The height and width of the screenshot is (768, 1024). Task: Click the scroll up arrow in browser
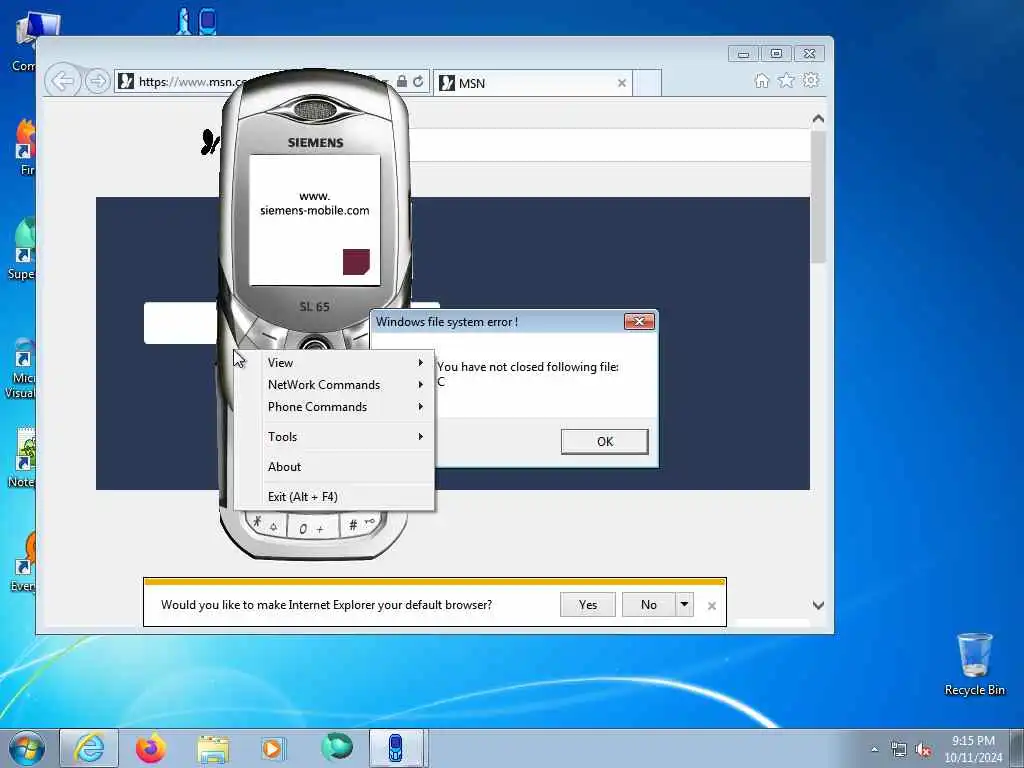tap(818, 119)
